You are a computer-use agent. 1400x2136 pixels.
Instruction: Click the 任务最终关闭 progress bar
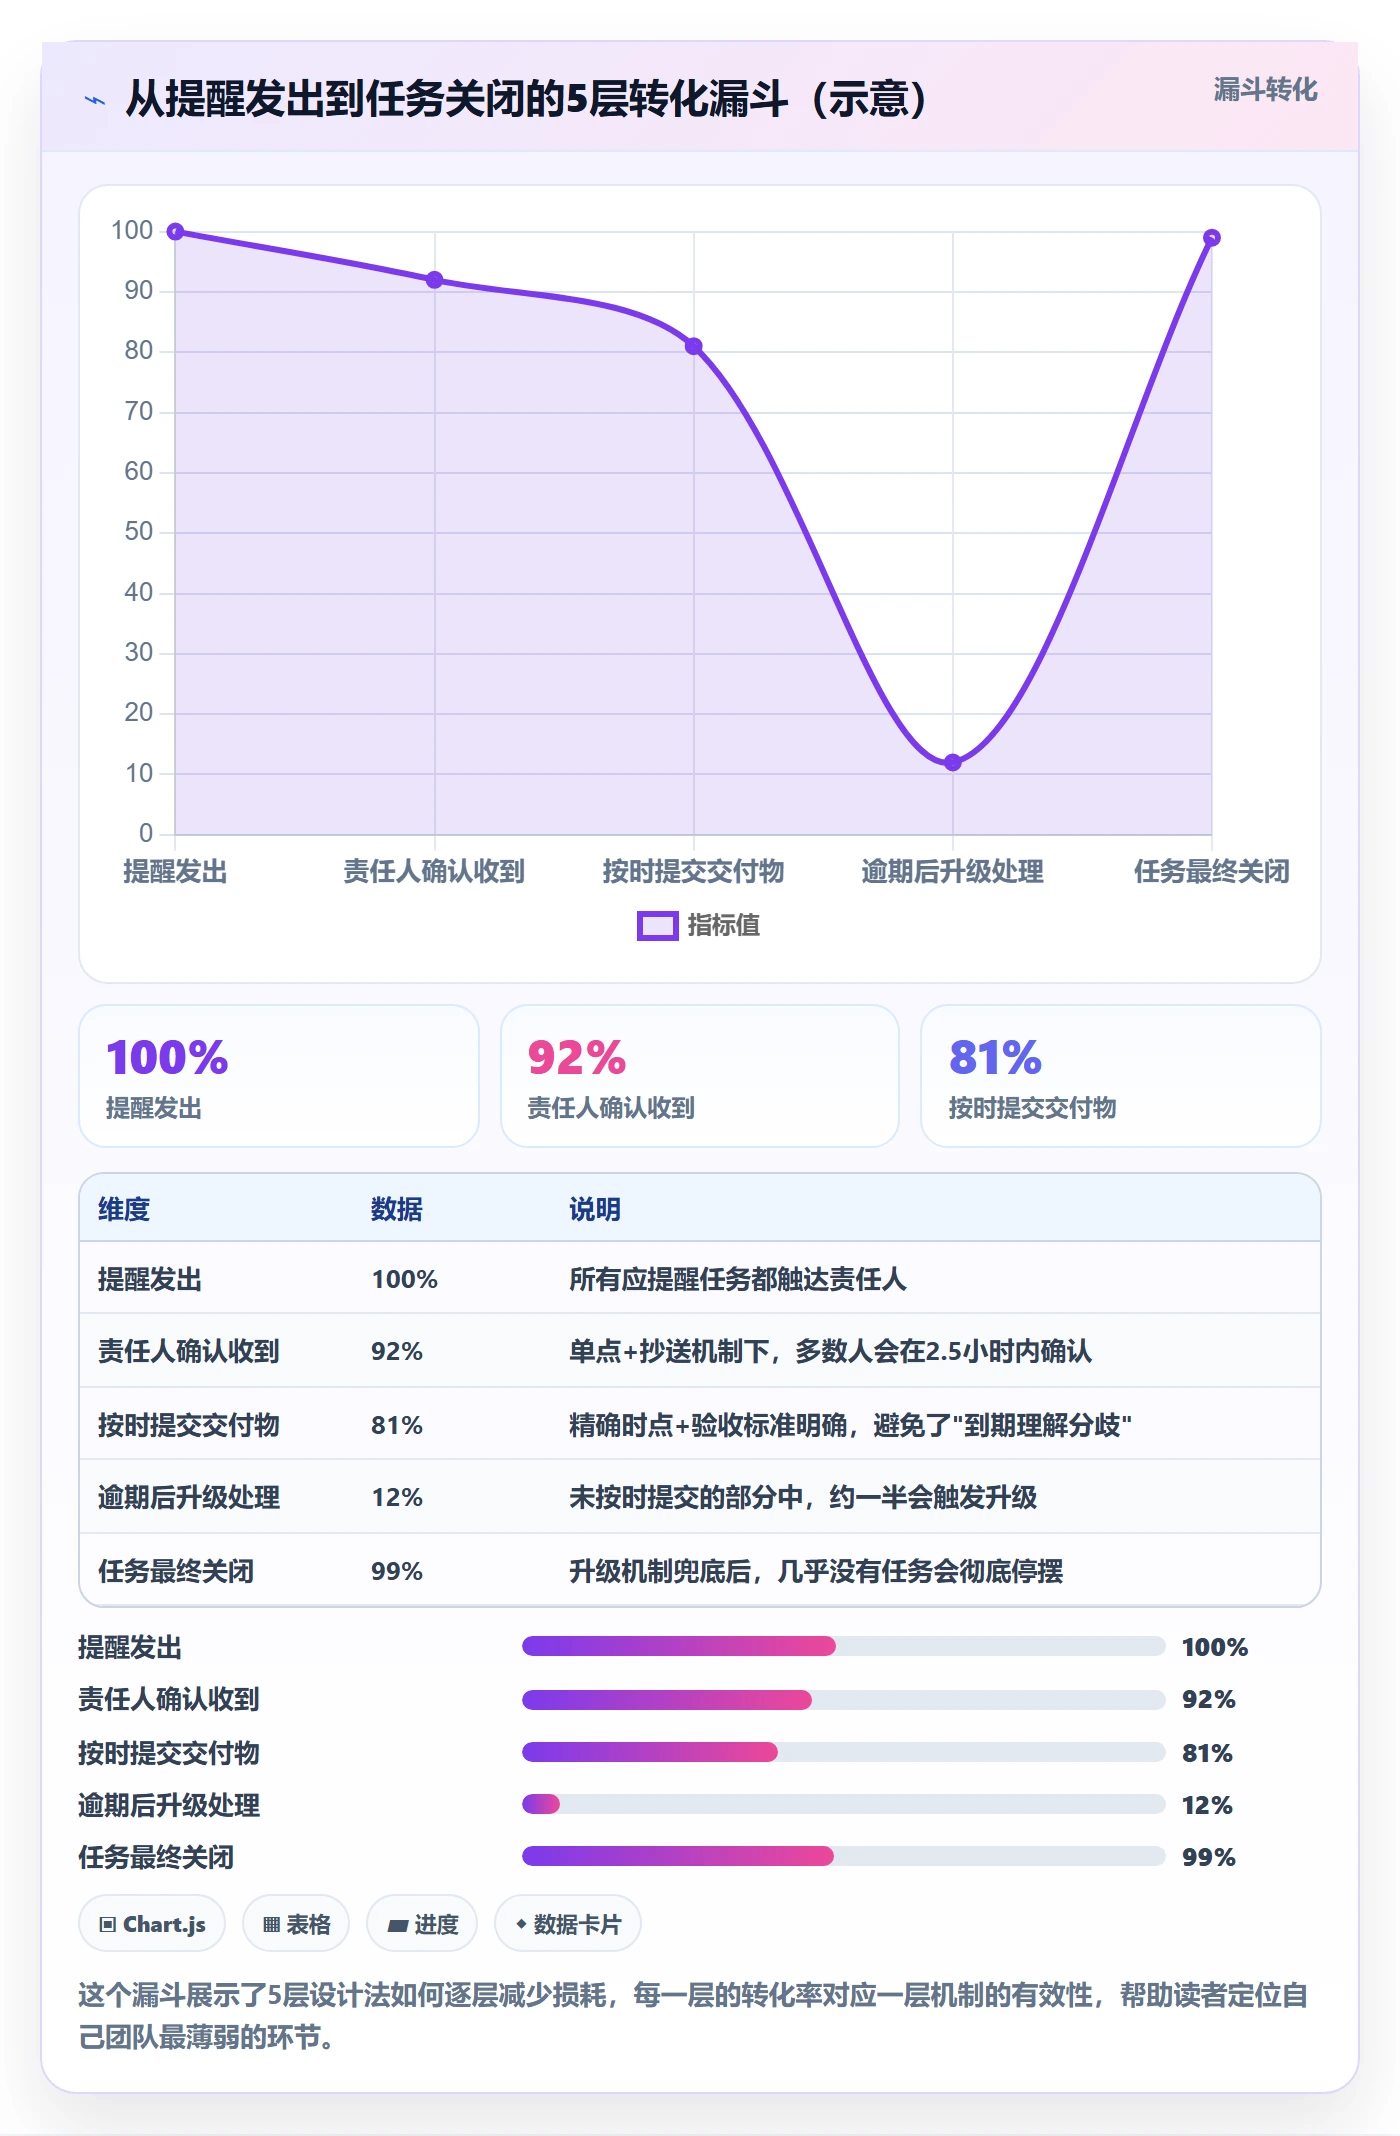[x=843, y=1856]
